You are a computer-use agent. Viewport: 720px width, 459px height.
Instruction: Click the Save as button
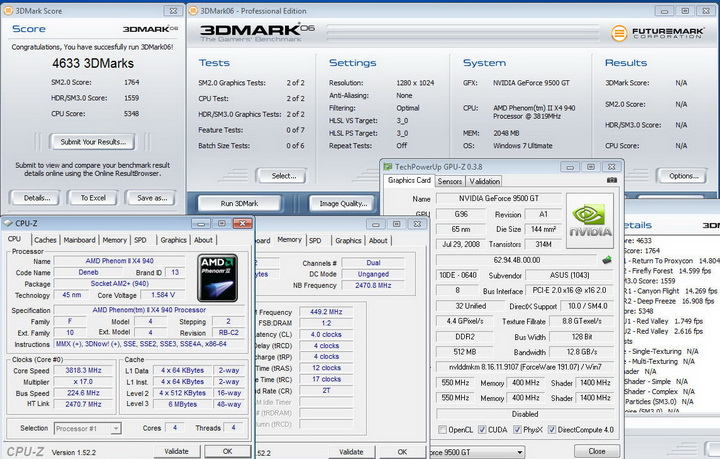click(x=152, y=198)
